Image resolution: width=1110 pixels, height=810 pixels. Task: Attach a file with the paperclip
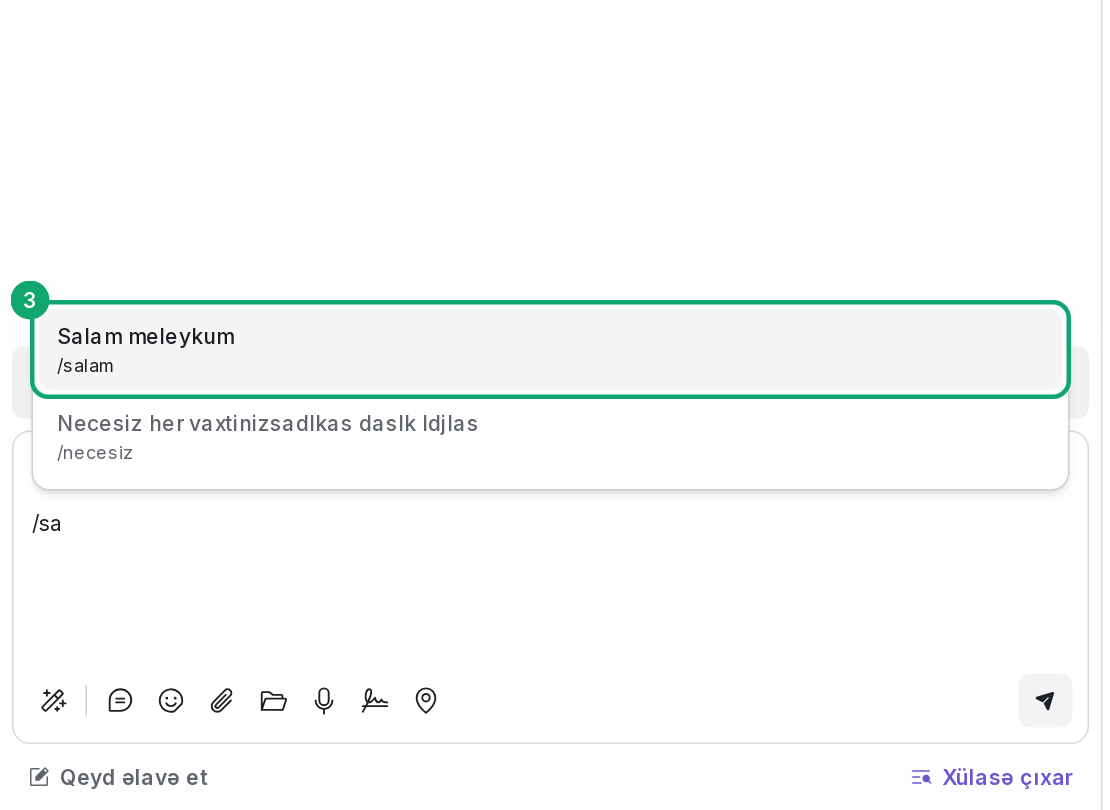222,700
